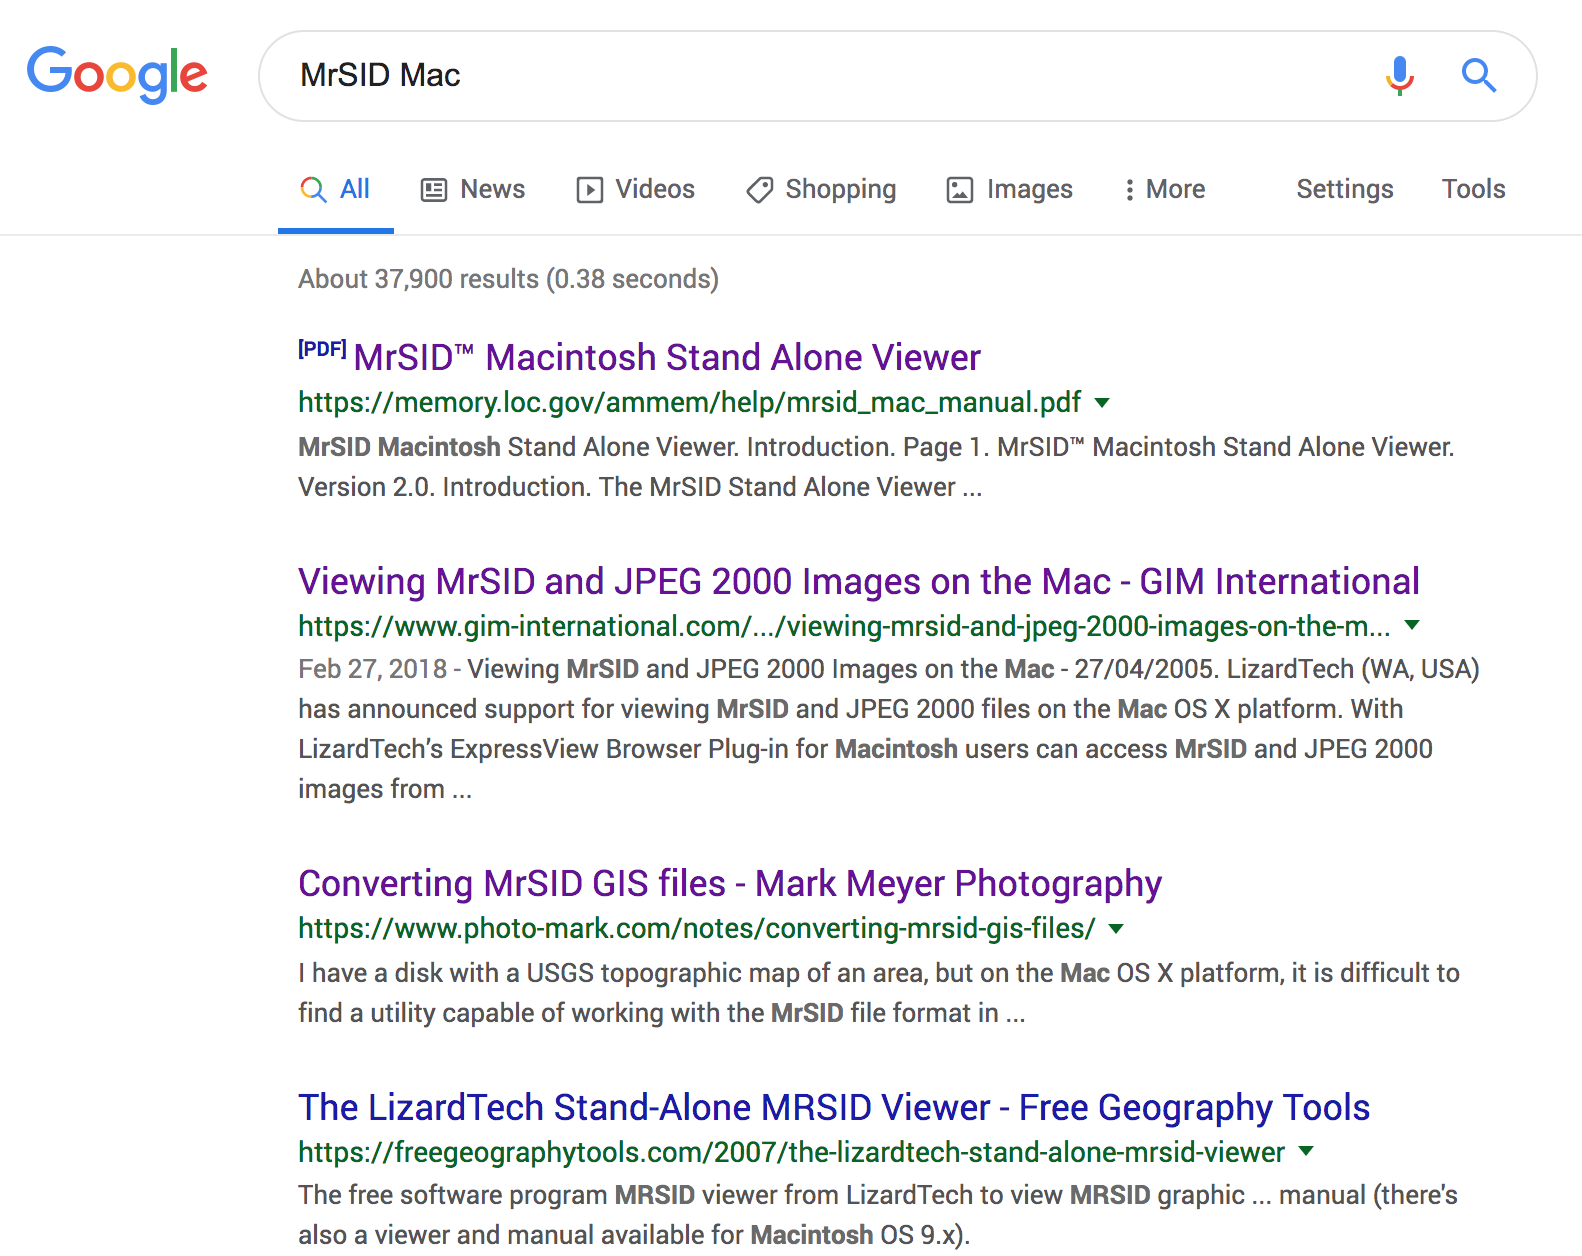Switch to the News tab
The width and height of the screenshot is (1582, 1256).
tap(473, 190)
